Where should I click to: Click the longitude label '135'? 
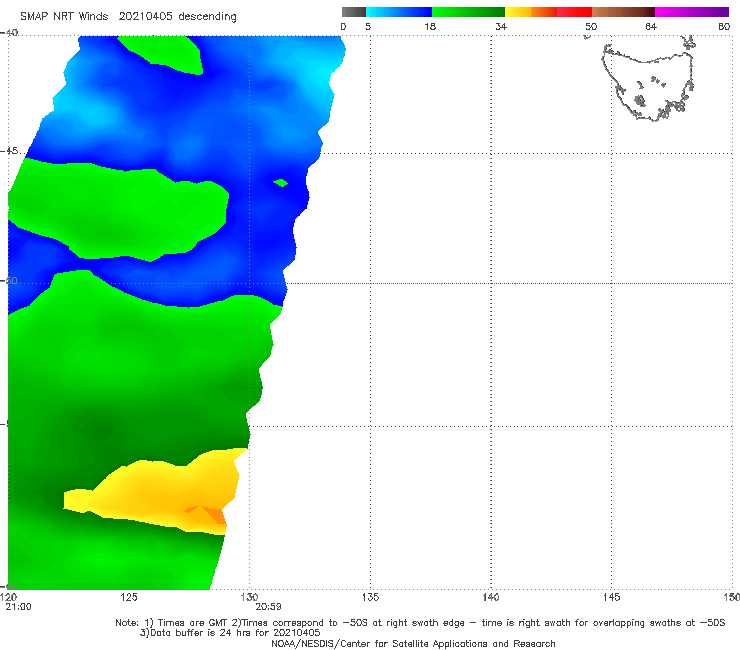coord(370,598)
